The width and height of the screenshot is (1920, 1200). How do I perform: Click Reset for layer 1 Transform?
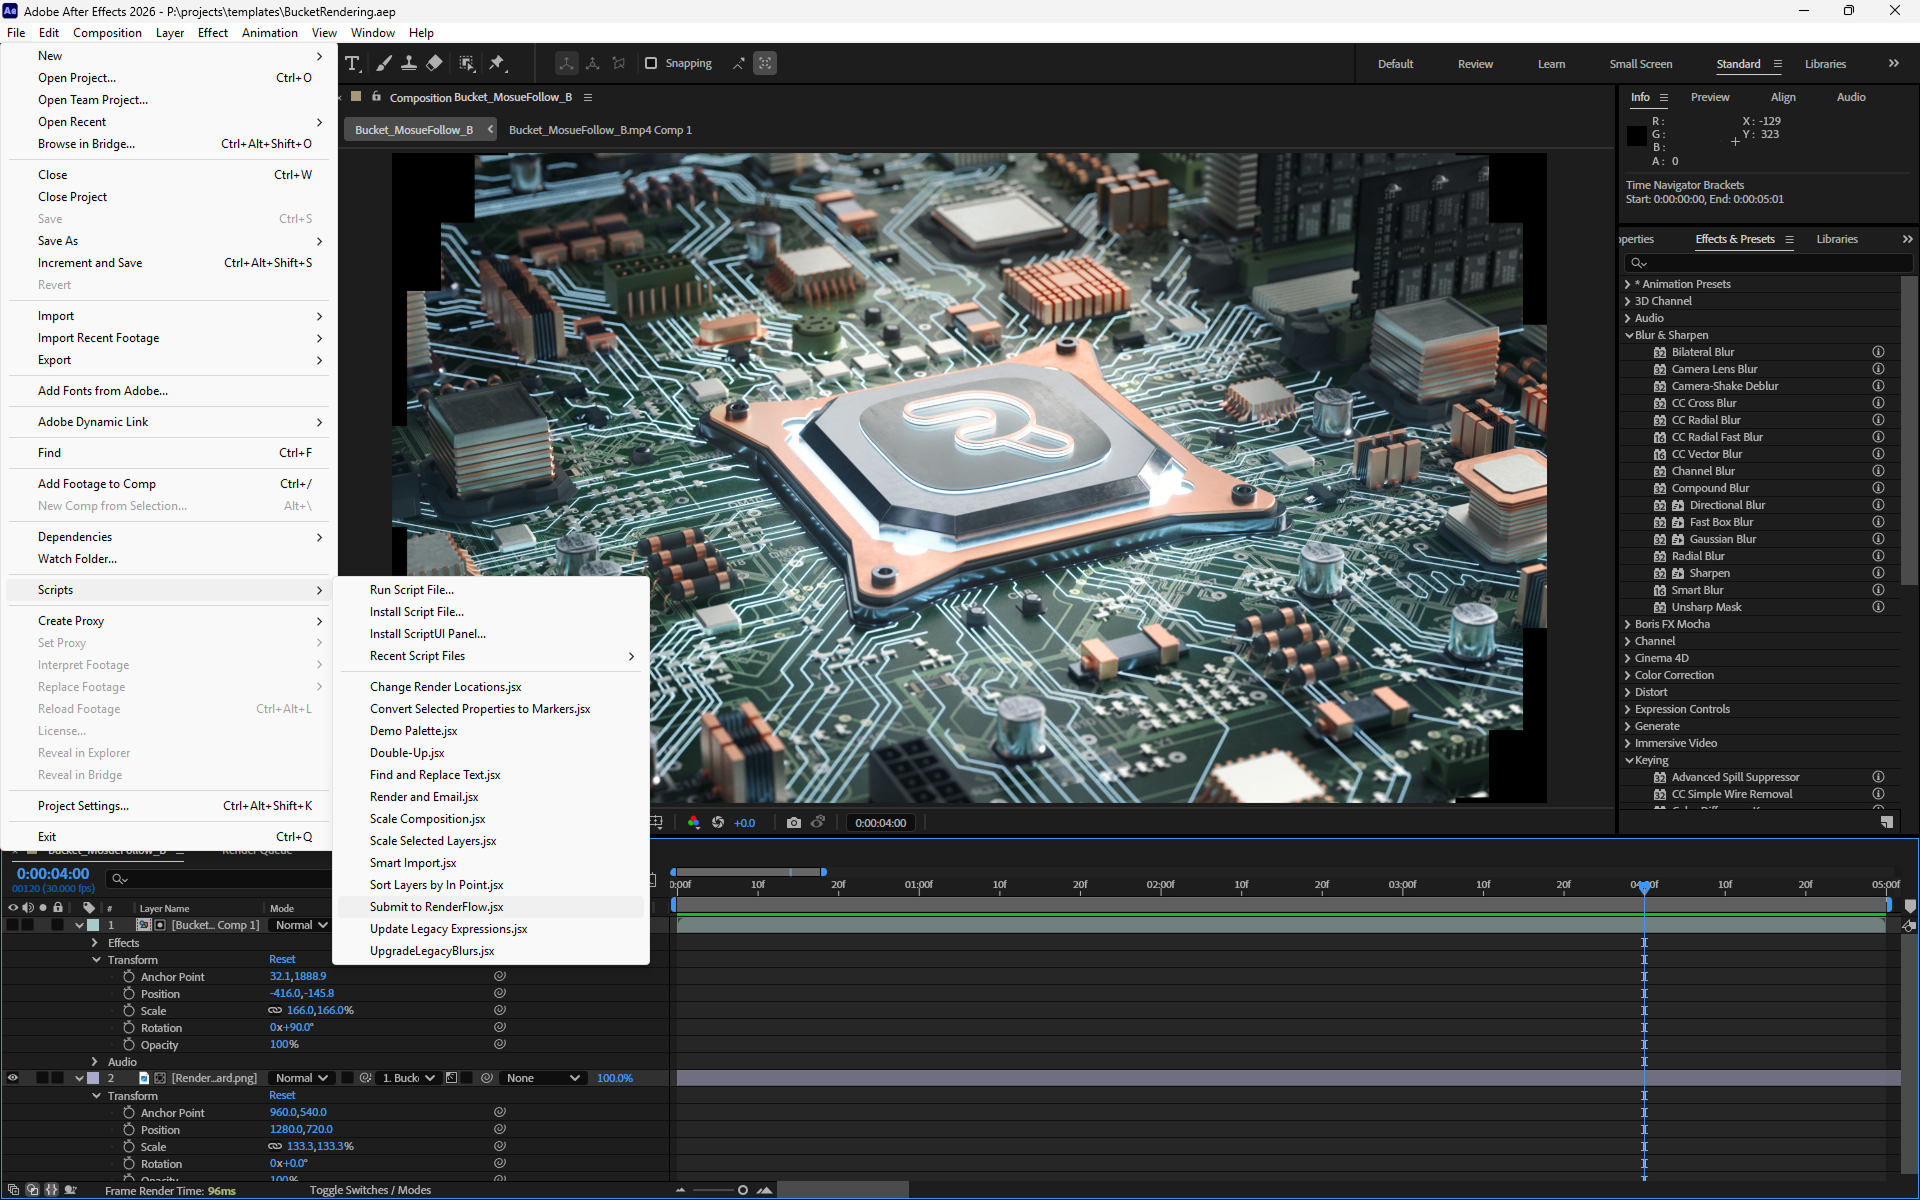point(282,959)
